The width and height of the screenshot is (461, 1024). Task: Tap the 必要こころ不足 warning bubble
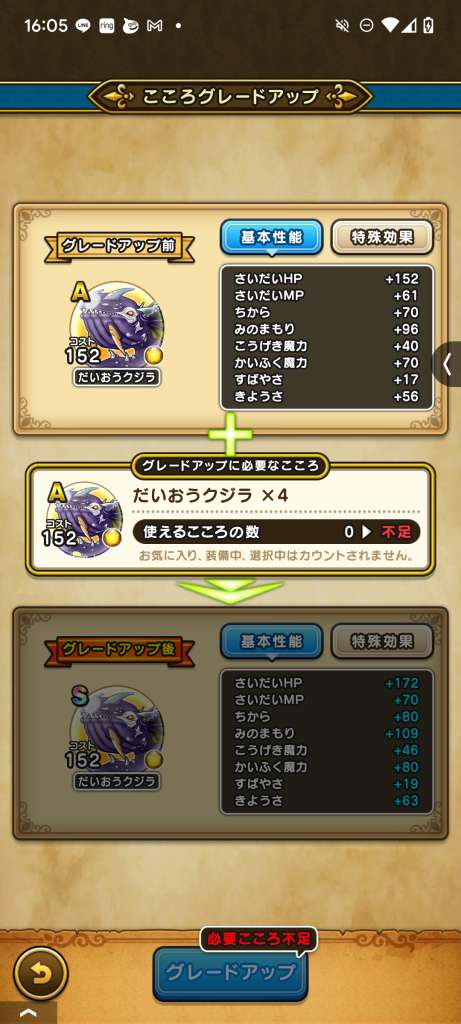point(259,940)
